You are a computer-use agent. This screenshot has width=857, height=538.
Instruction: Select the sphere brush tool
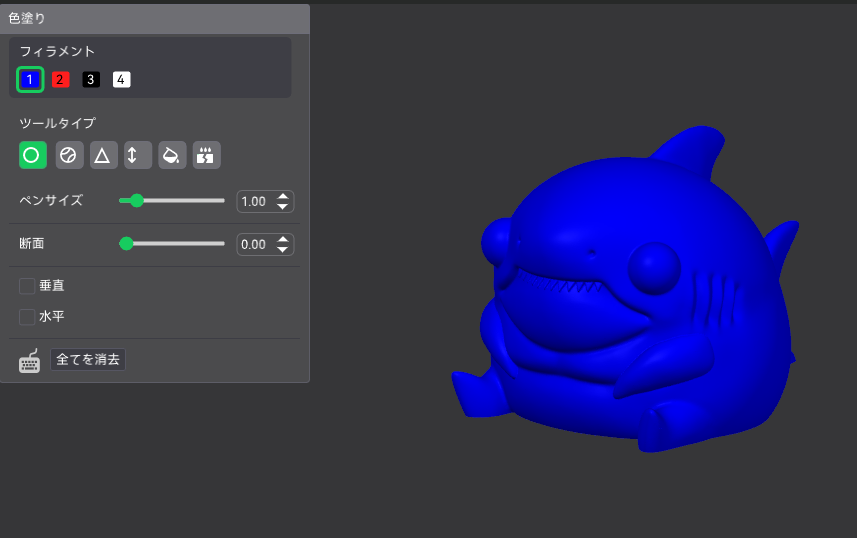point(69,155)
